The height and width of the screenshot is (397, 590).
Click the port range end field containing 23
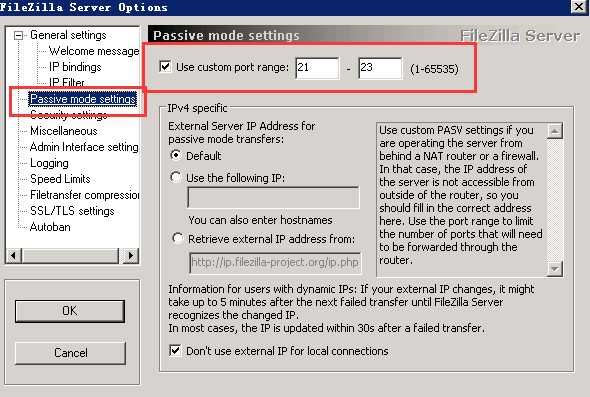point(380,68)
